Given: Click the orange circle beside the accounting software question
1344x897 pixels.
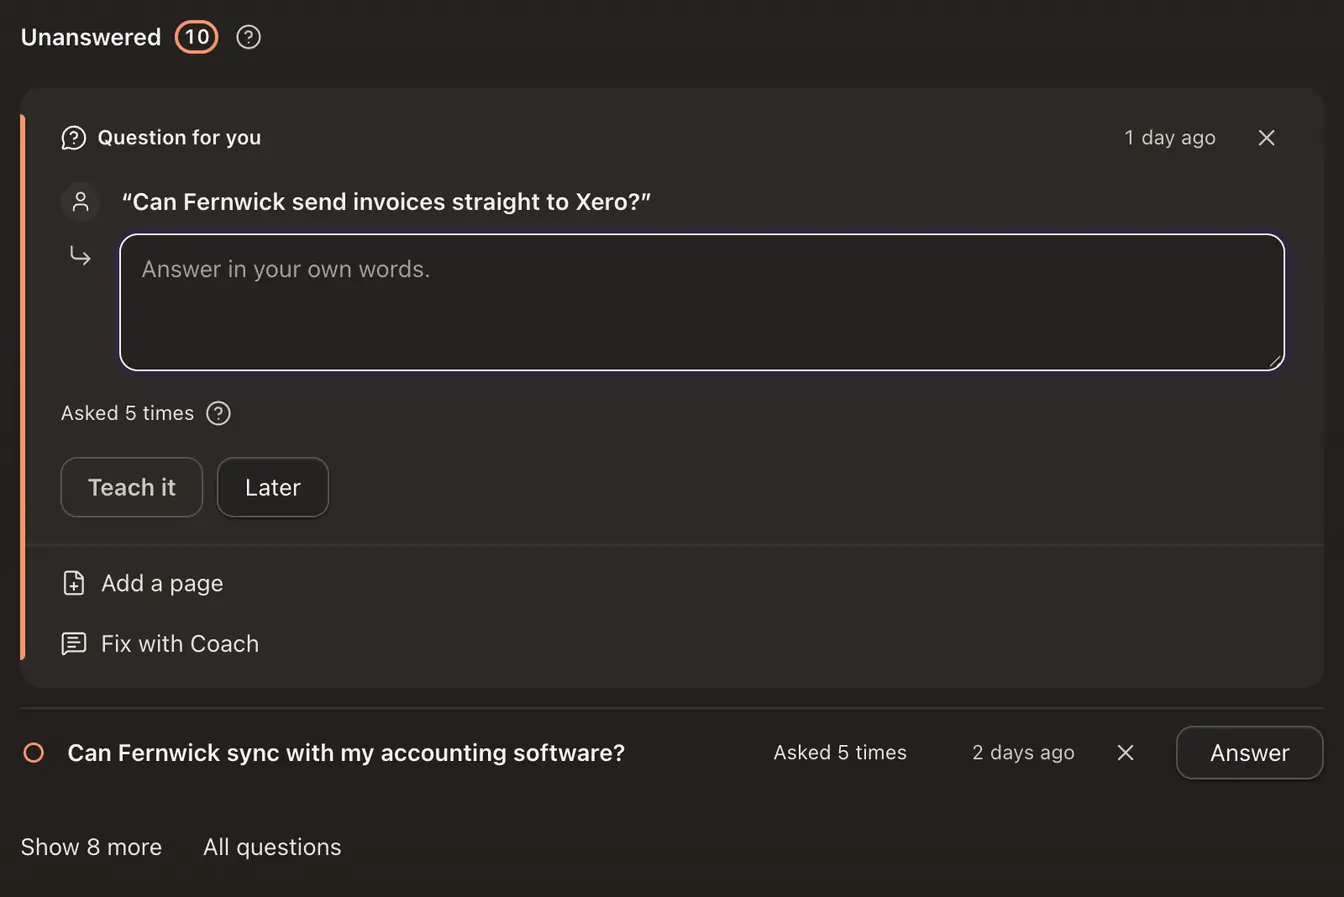Looking at the screenshot, I should click(x=34, y=753).
